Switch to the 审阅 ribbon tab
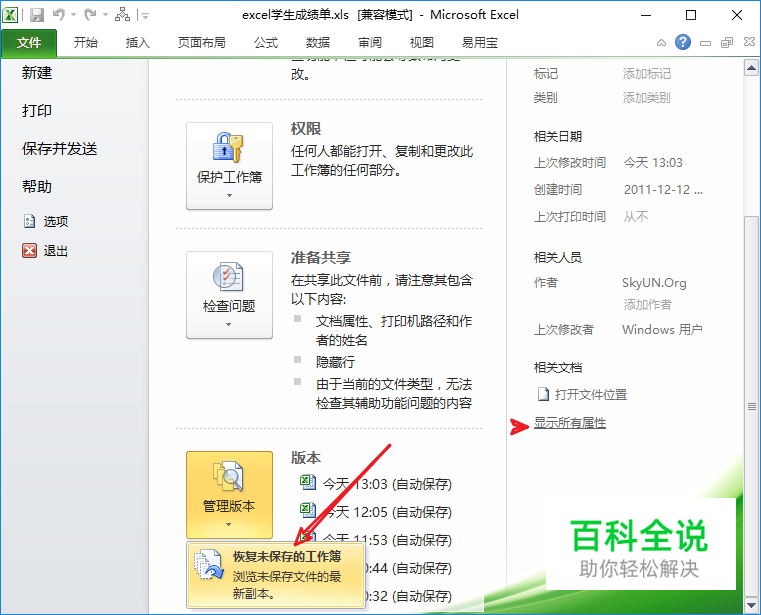 point(370,43)
